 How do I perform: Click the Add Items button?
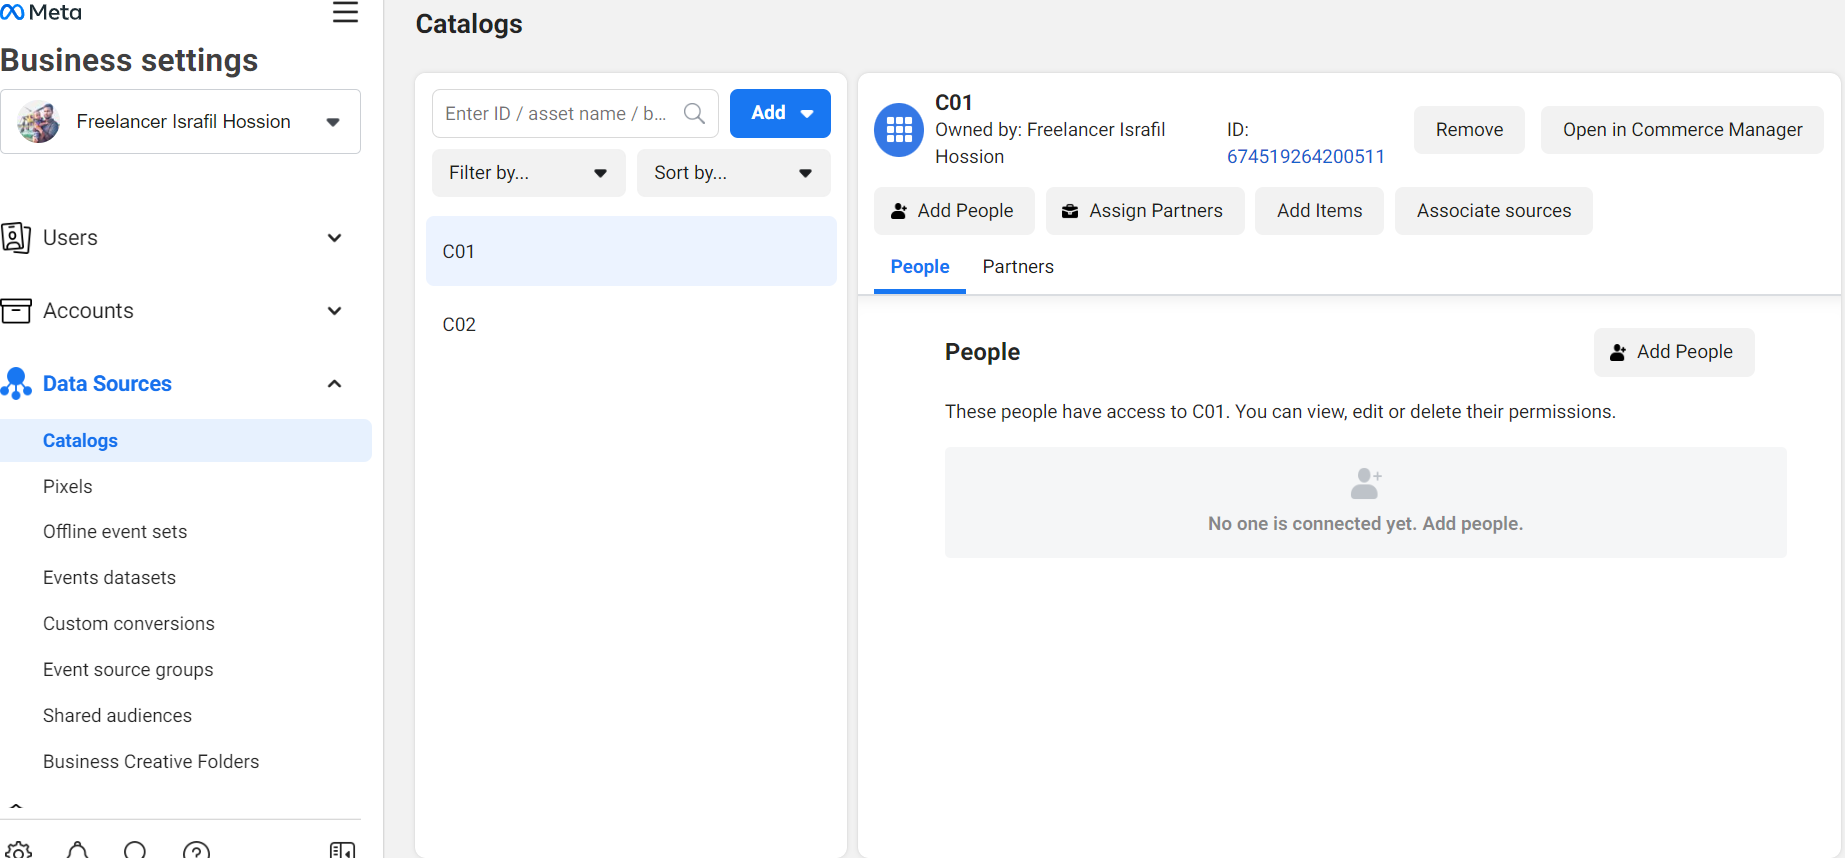pos(1319,211)
